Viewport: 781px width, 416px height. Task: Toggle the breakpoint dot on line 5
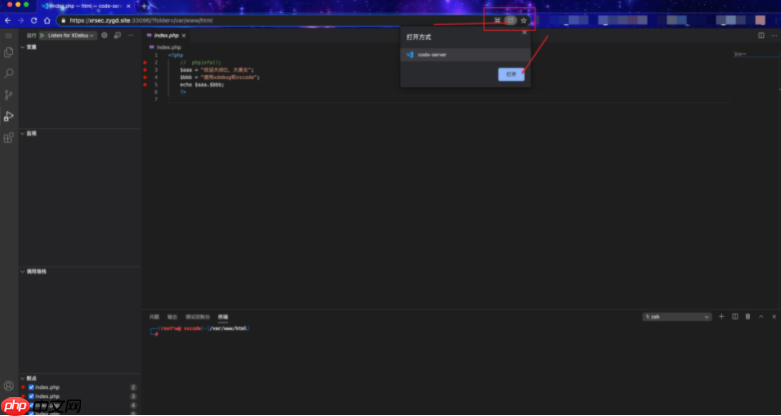[x=145, y=85]
